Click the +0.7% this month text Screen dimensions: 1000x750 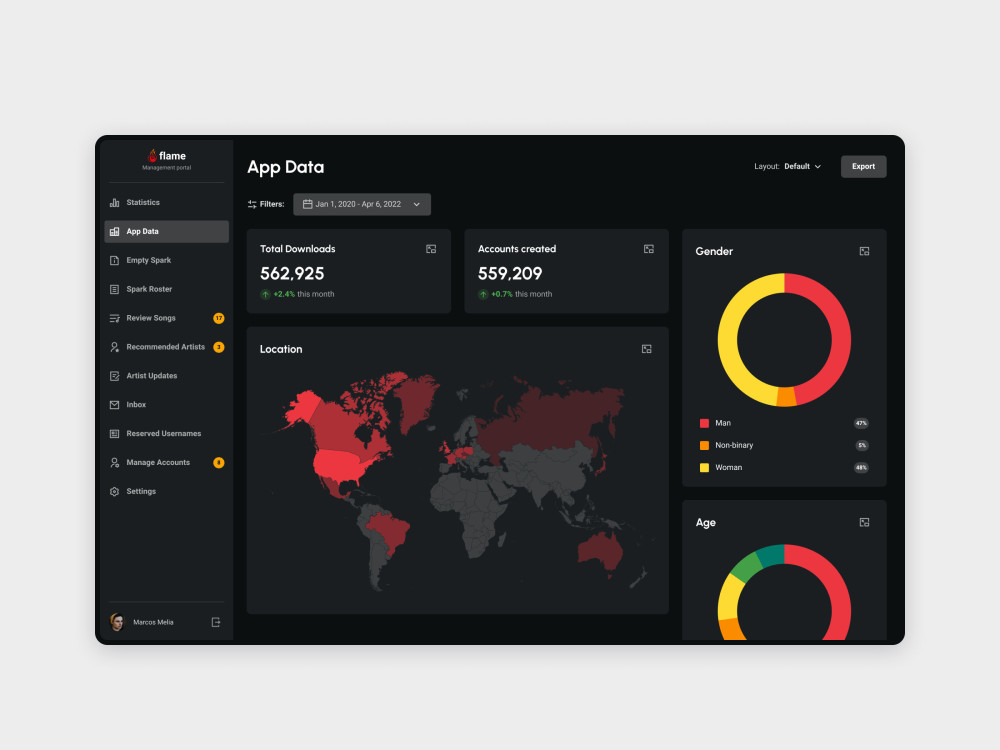pyautogui.click(x=522, y=294)
